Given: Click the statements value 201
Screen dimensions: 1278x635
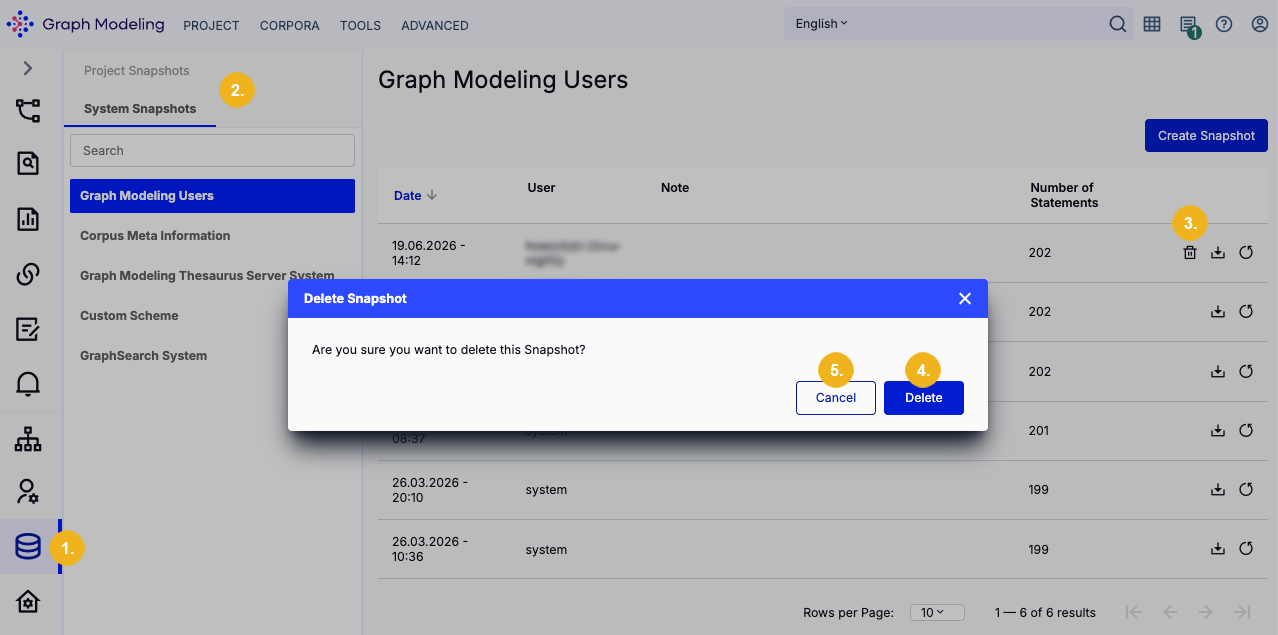Looking at the screenshot, I should [1039, 431].
